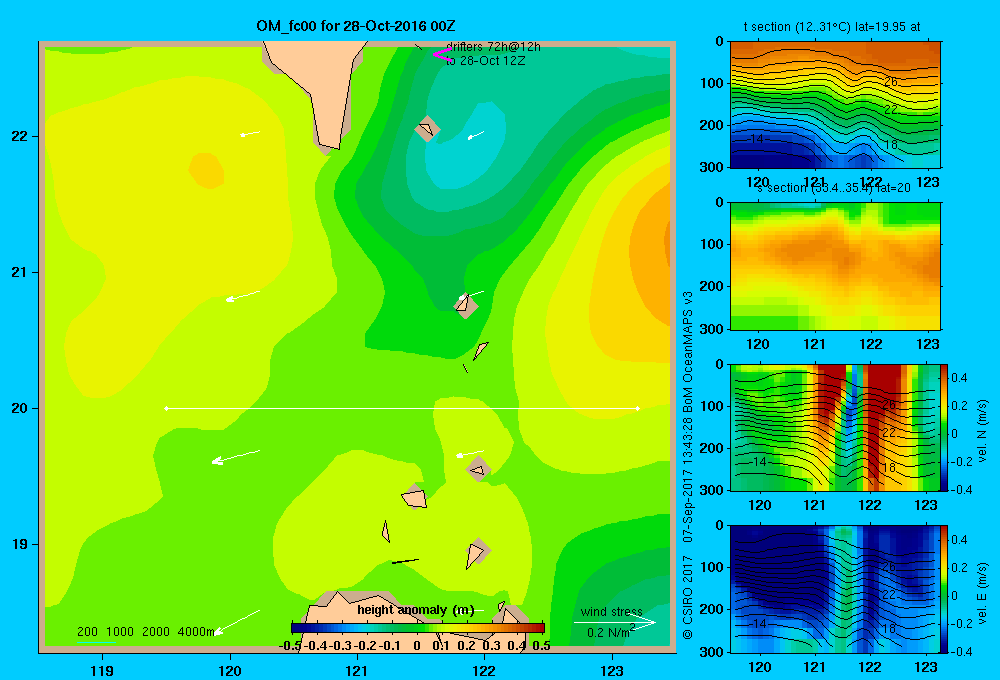Click depth tick 100 on salinity section

(714, 244)
